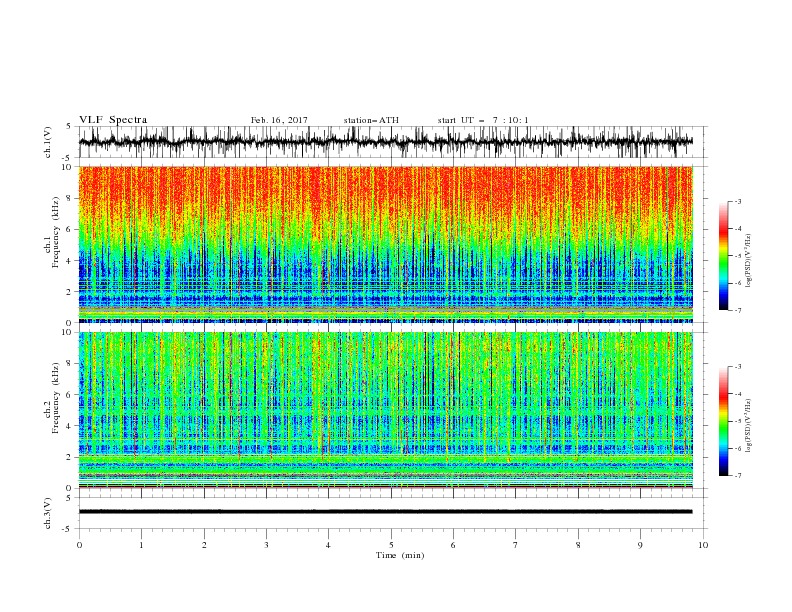This screenshot has height=612, width=792.
Task: Click the "-7" label on lower colorbar
Action: [737, 476]
